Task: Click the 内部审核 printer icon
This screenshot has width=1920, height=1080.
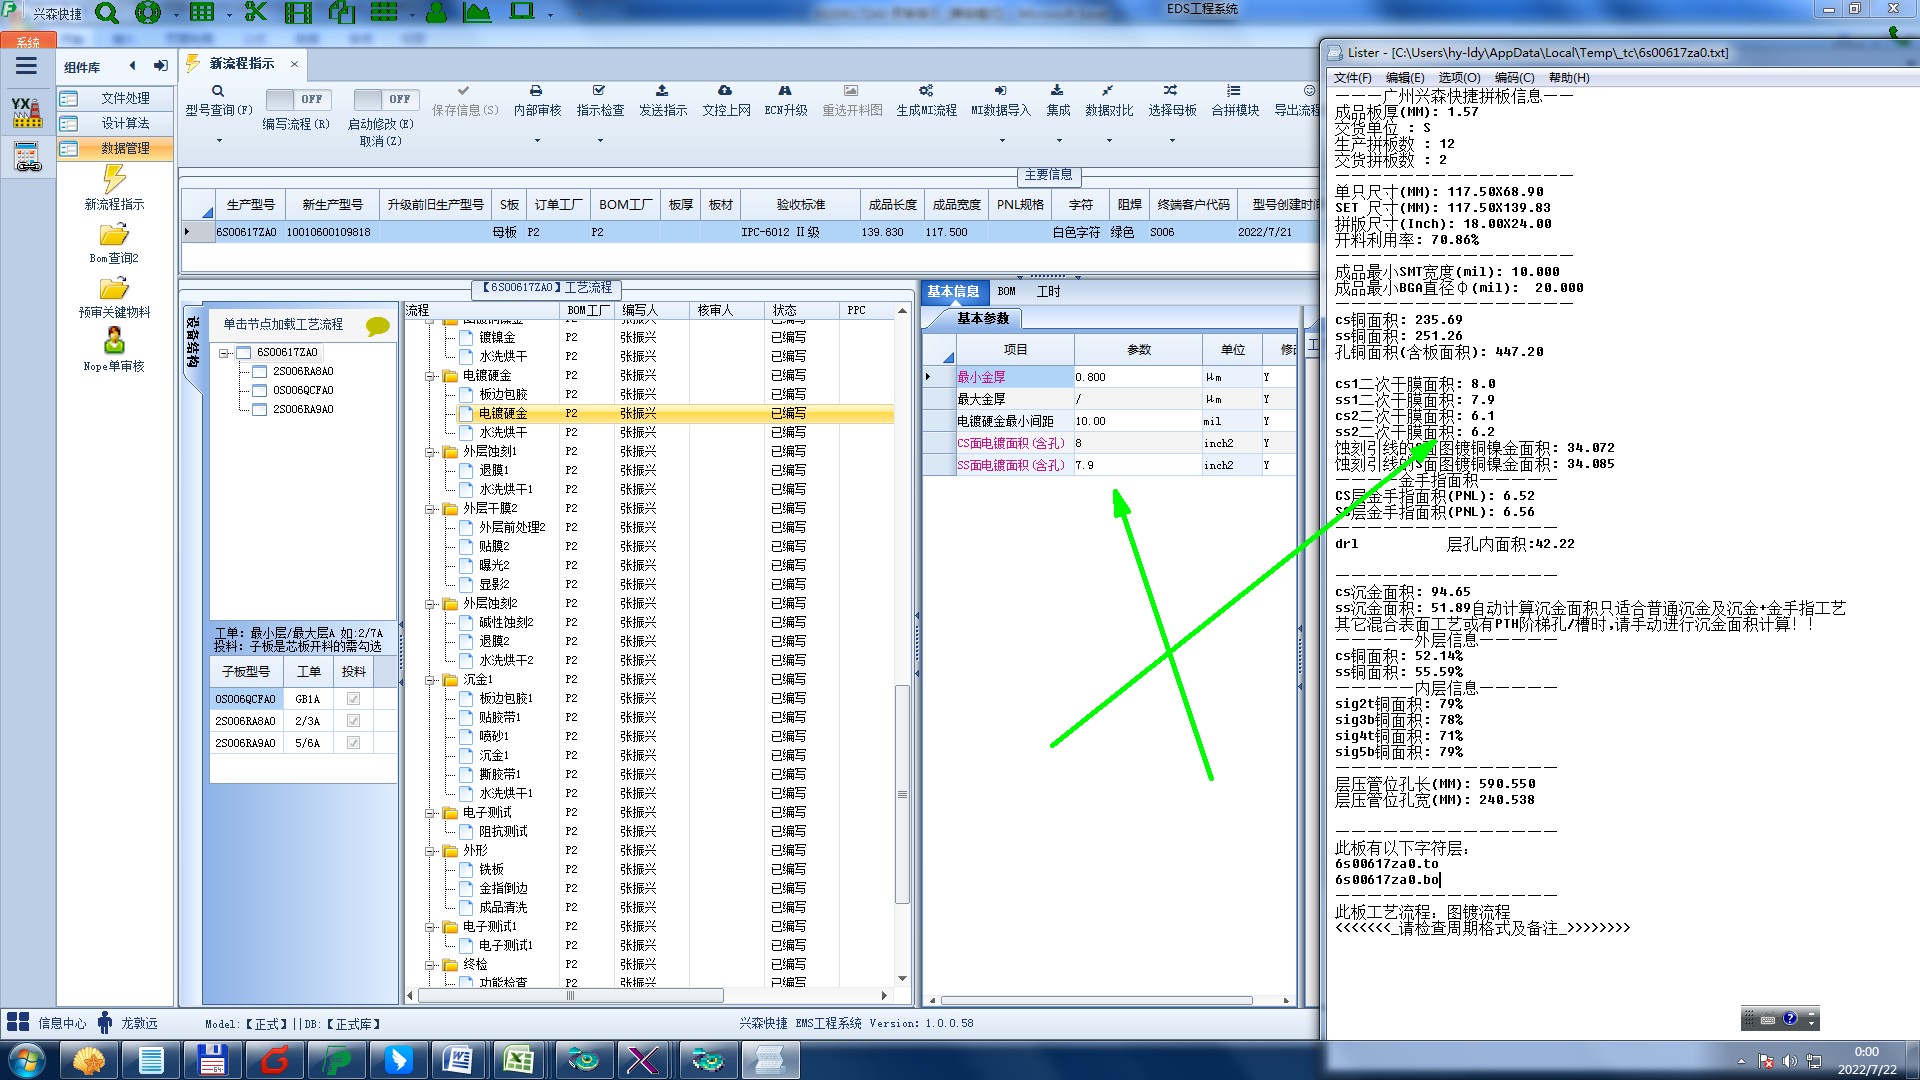Action: point(536,91)
